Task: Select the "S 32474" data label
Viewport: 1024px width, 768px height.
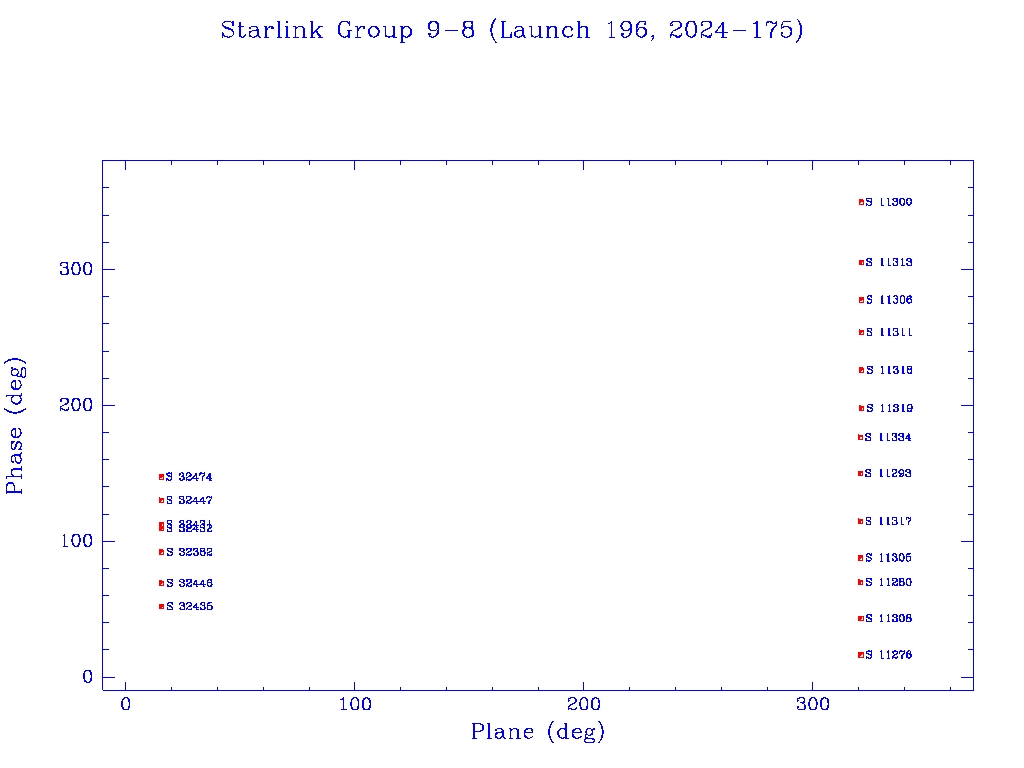Action: [x=189, y=477]
